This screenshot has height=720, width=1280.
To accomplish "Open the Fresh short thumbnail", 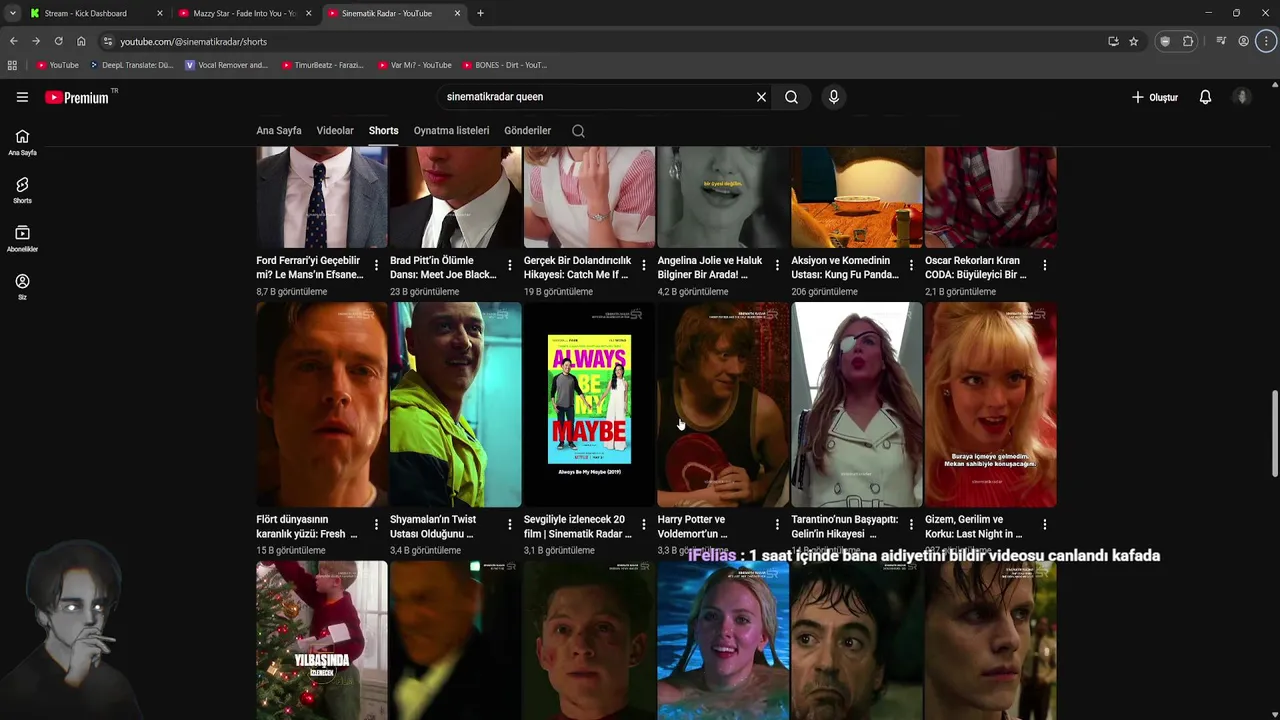I will (x=321, y=405).
